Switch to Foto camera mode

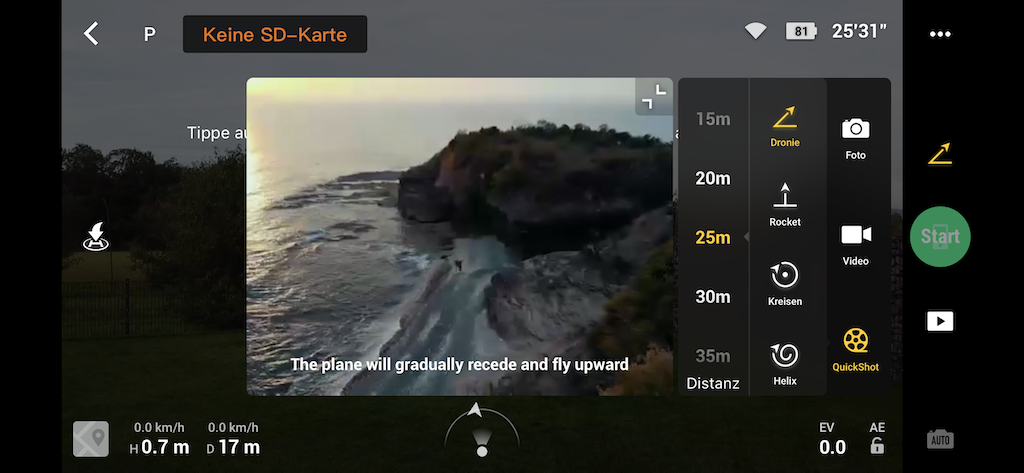point(855,139)
